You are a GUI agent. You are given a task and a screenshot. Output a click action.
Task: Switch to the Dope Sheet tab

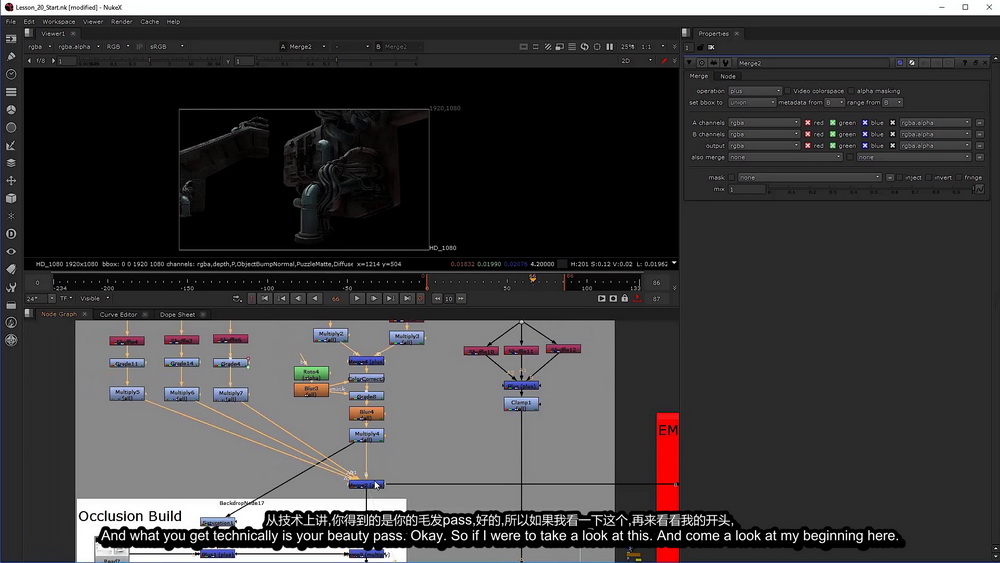[x=177, y=314]
